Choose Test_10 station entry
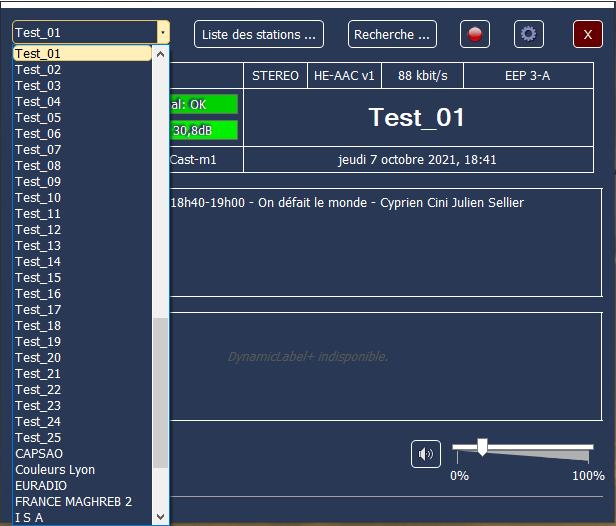 [82, 198]
